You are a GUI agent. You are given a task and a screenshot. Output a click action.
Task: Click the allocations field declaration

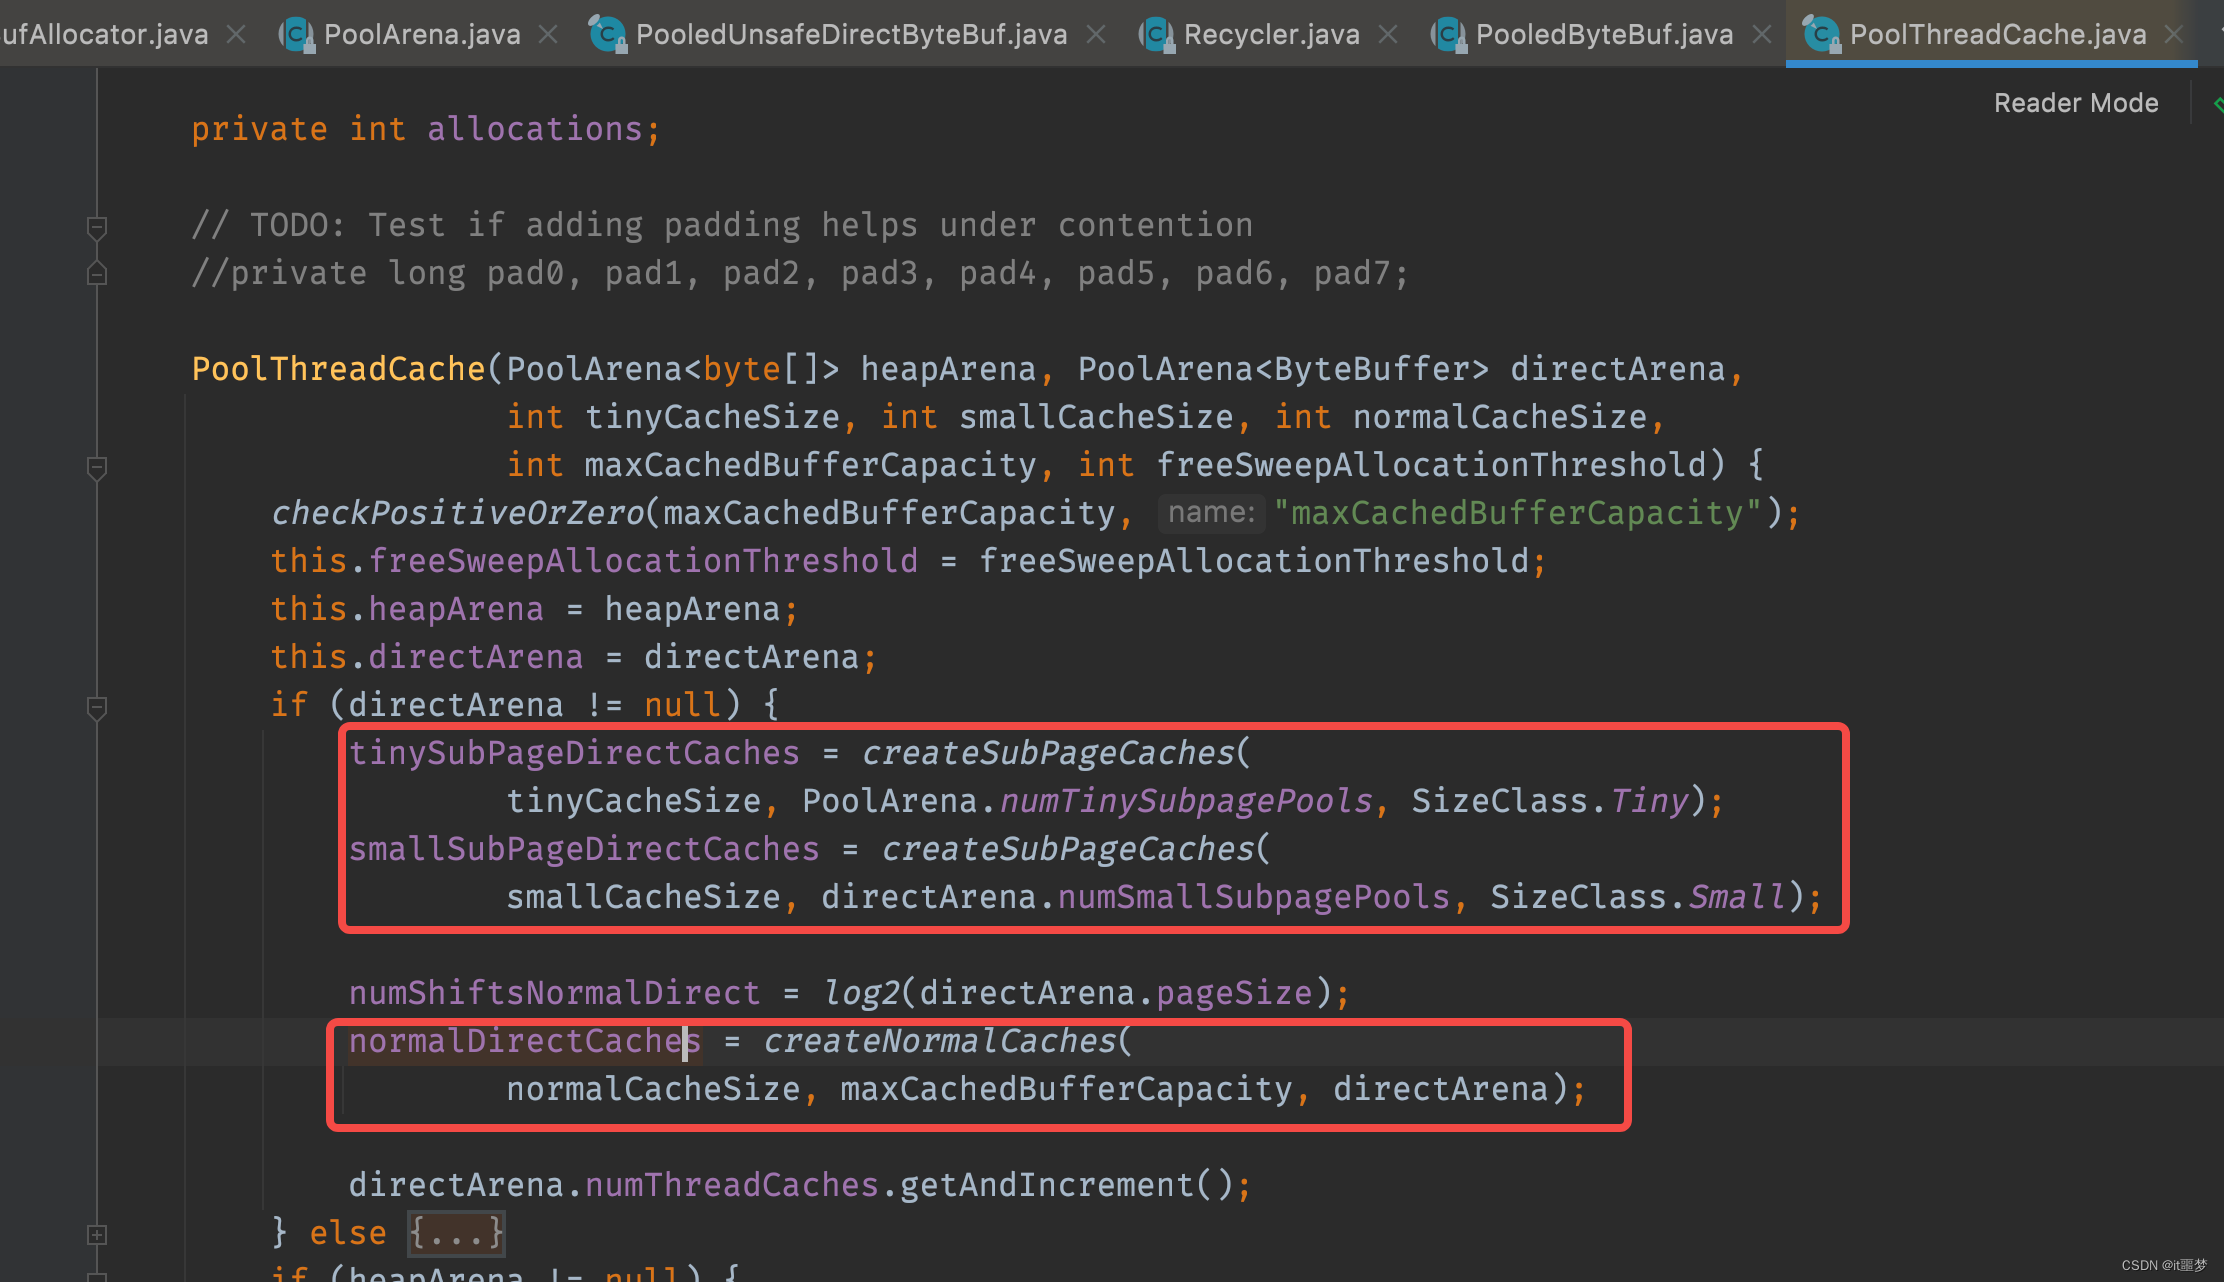(535, 129)
